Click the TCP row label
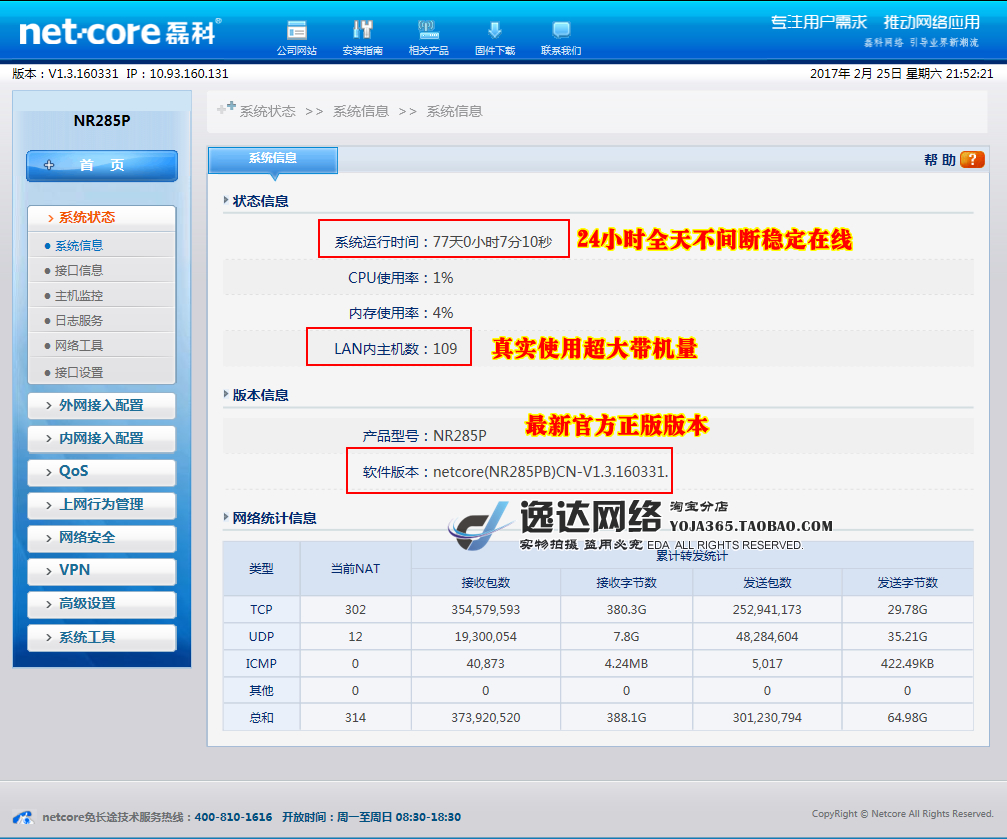Image resolution: width=1007 pixels, height=839 pixels. [261, 610]
